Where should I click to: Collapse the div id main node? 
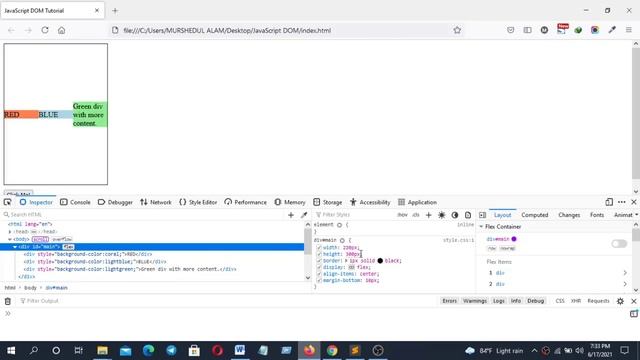(x=15, y=247)
